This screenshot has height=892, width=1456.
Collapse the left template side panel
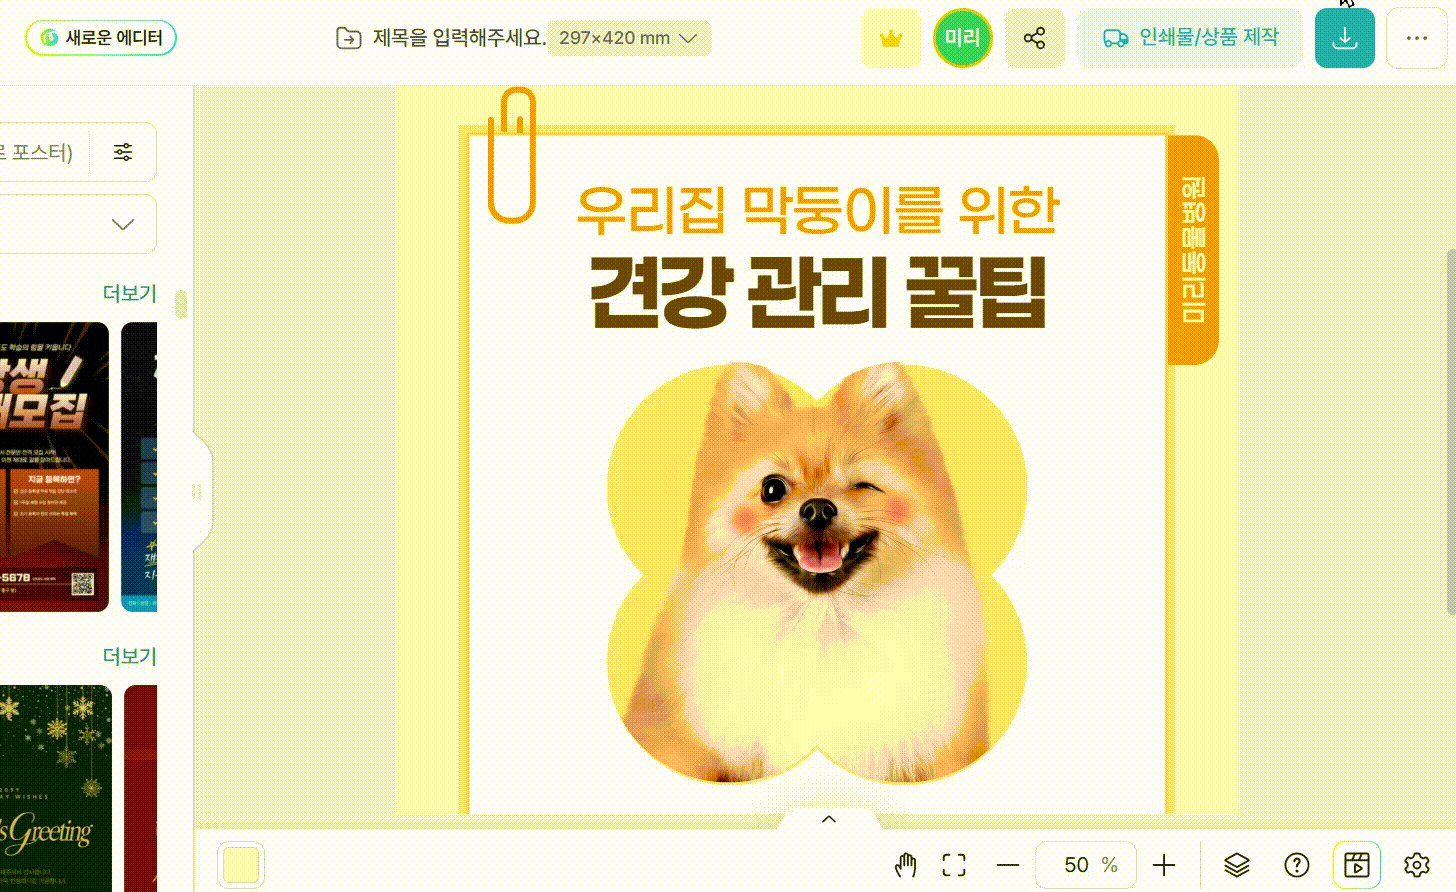pyautogui.click(x=198, y=492)
